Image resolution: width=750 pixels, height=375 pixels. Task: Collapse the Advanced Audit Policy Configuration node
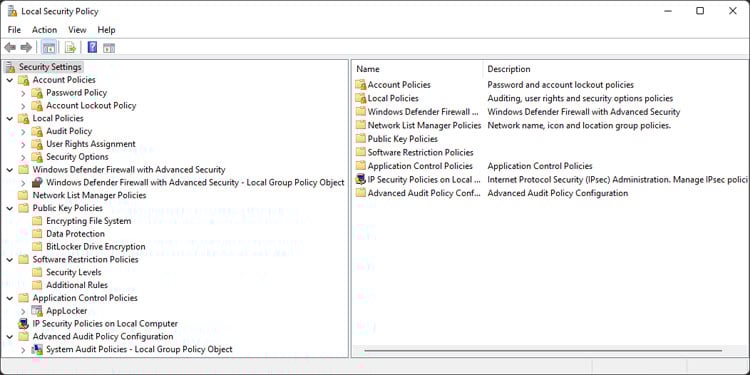pos(10,337)
